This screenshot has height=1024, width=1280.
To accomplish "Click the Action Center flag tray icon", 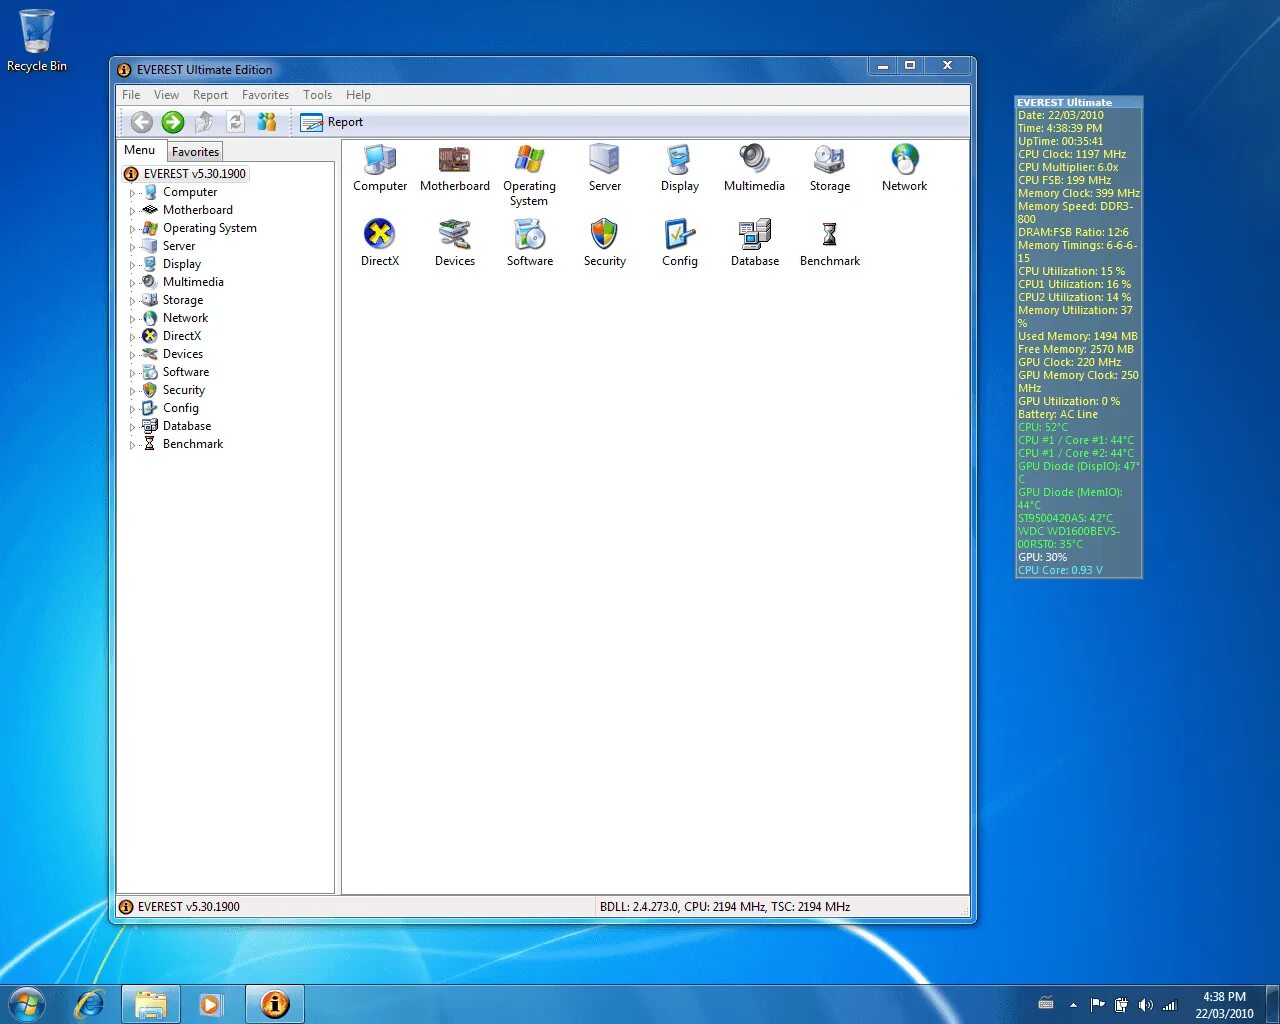I will [x=1098, y=1005].
